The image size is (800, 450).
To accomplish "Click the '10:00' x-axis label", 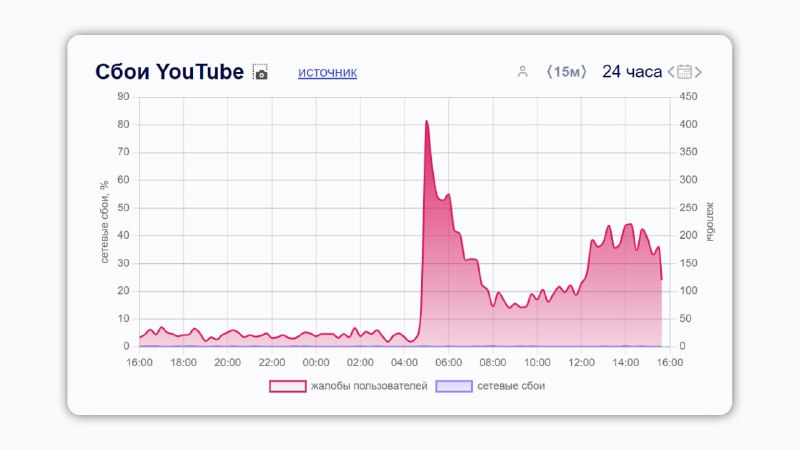I will (x=537, y=362).
